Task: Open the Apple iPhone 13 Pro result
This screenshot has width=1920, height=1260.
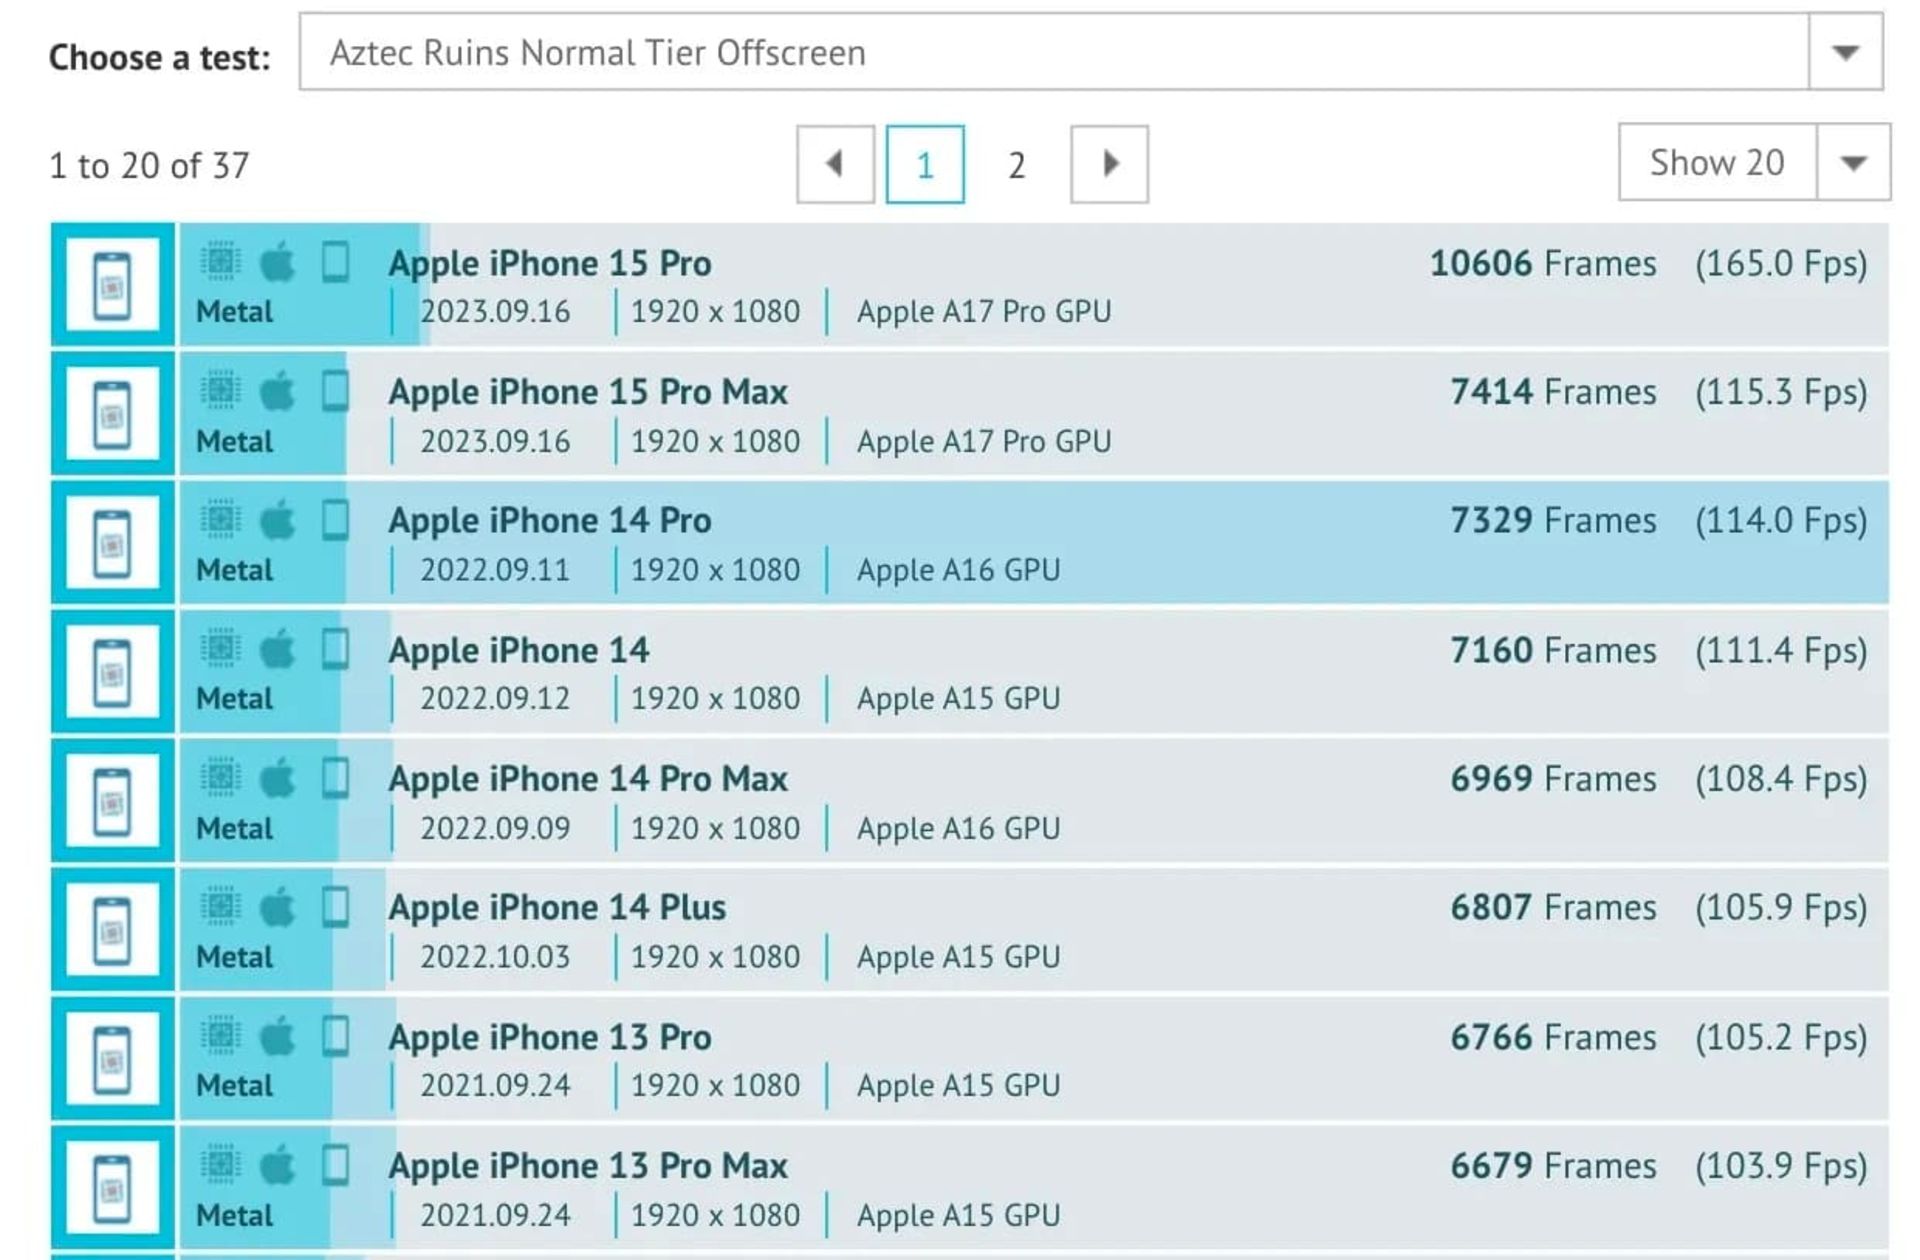Action: pyautogui.click(x=550, y=1038)
